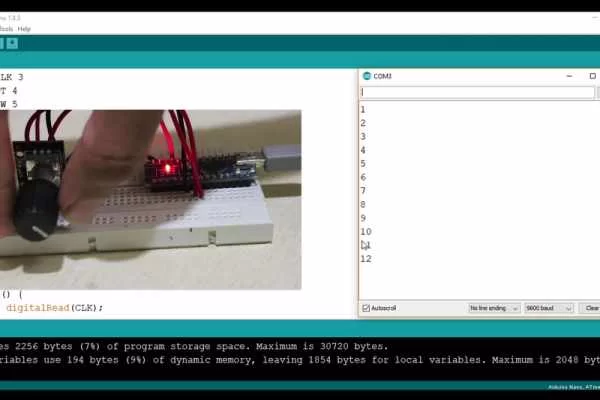The image size is (600, 400).
Task: Minimize the COM3 serial monitor window
Action: (x=569, y=76)
